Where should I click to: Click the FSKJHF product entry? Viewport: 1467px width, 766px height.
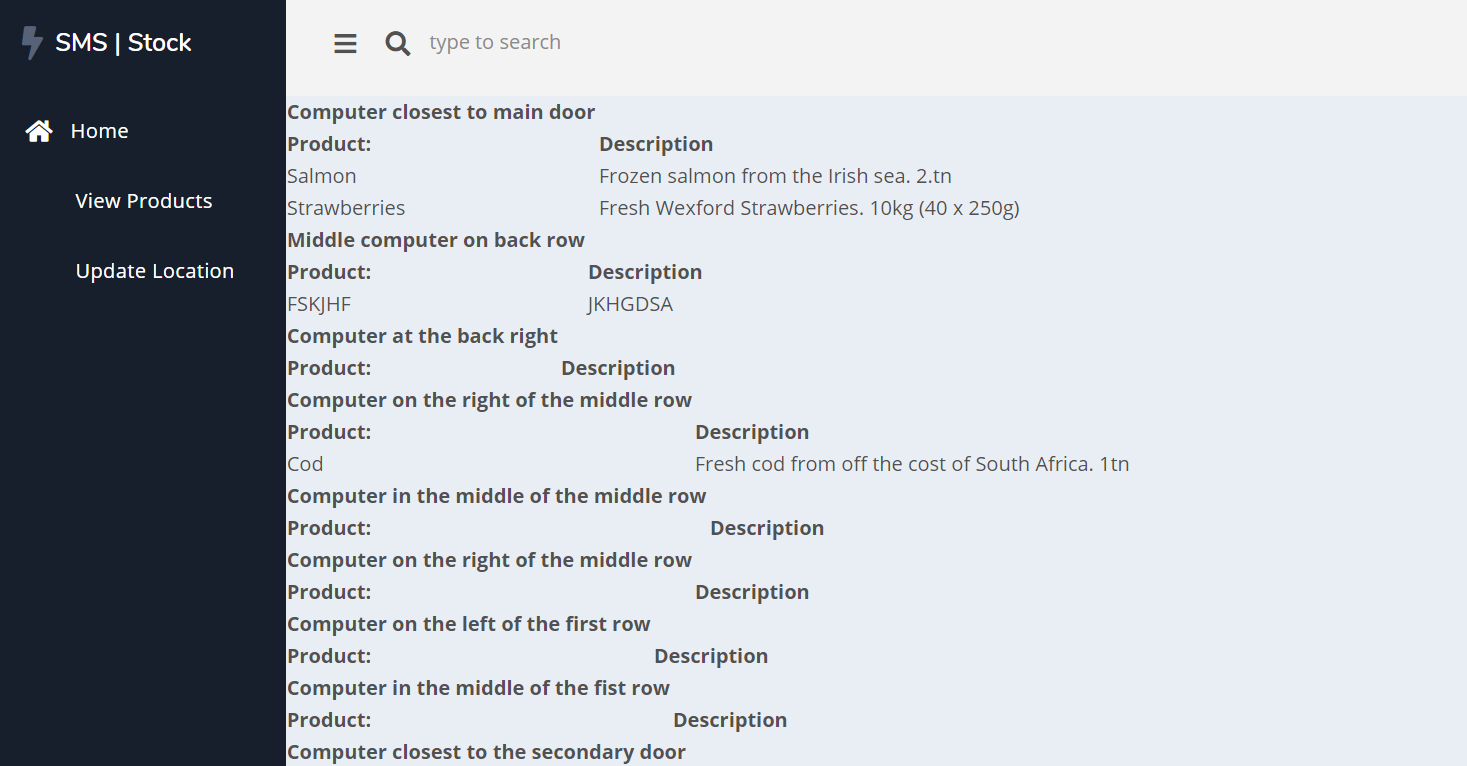tap(319, 304)
